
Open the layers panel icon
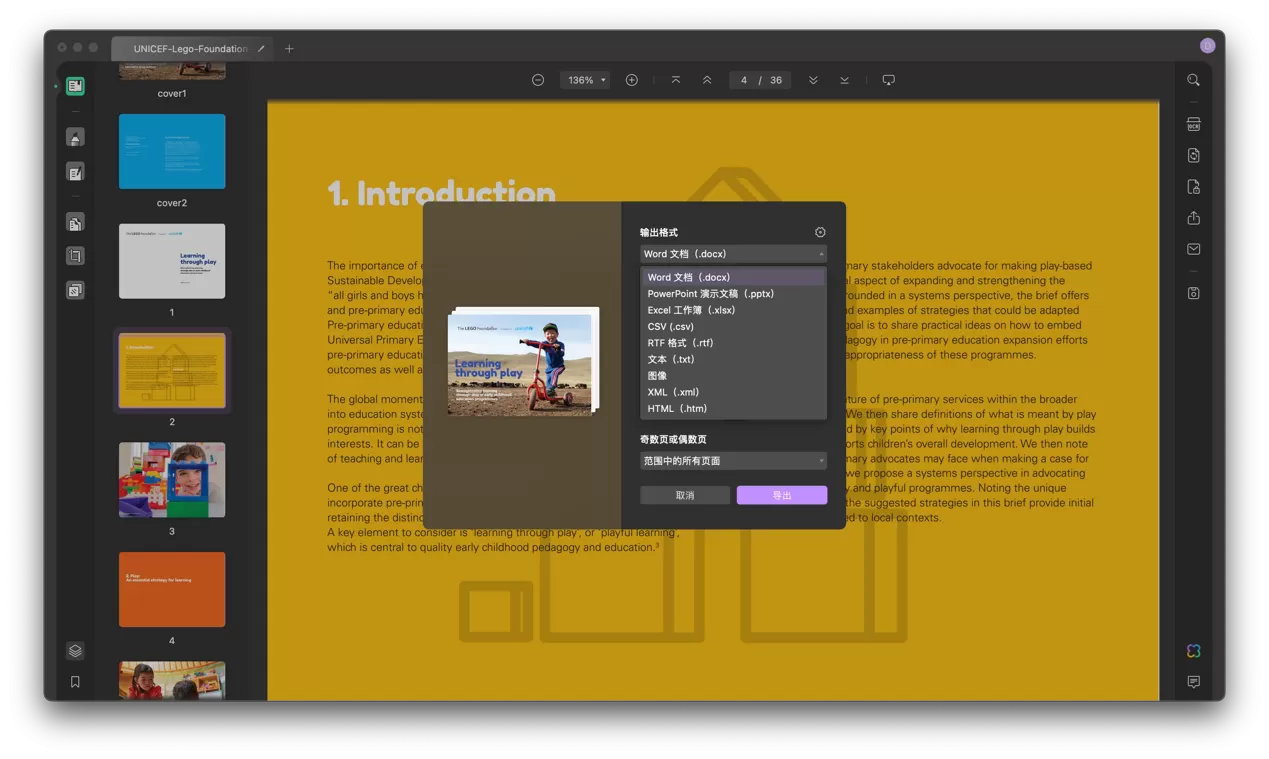[75, 651]
